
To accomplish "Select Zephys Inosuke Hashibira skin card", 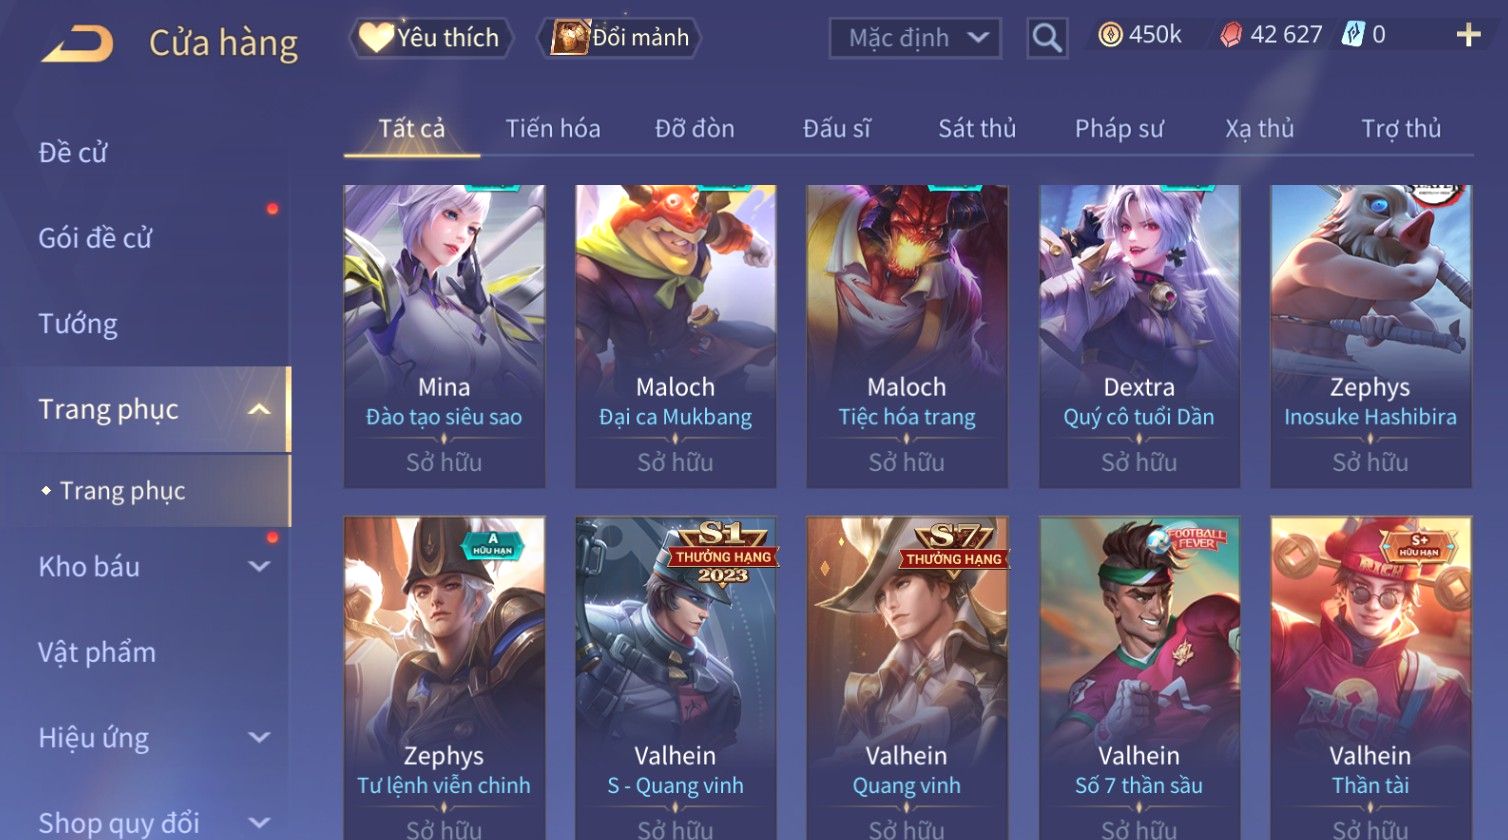I will click(x=1370, y=336).
